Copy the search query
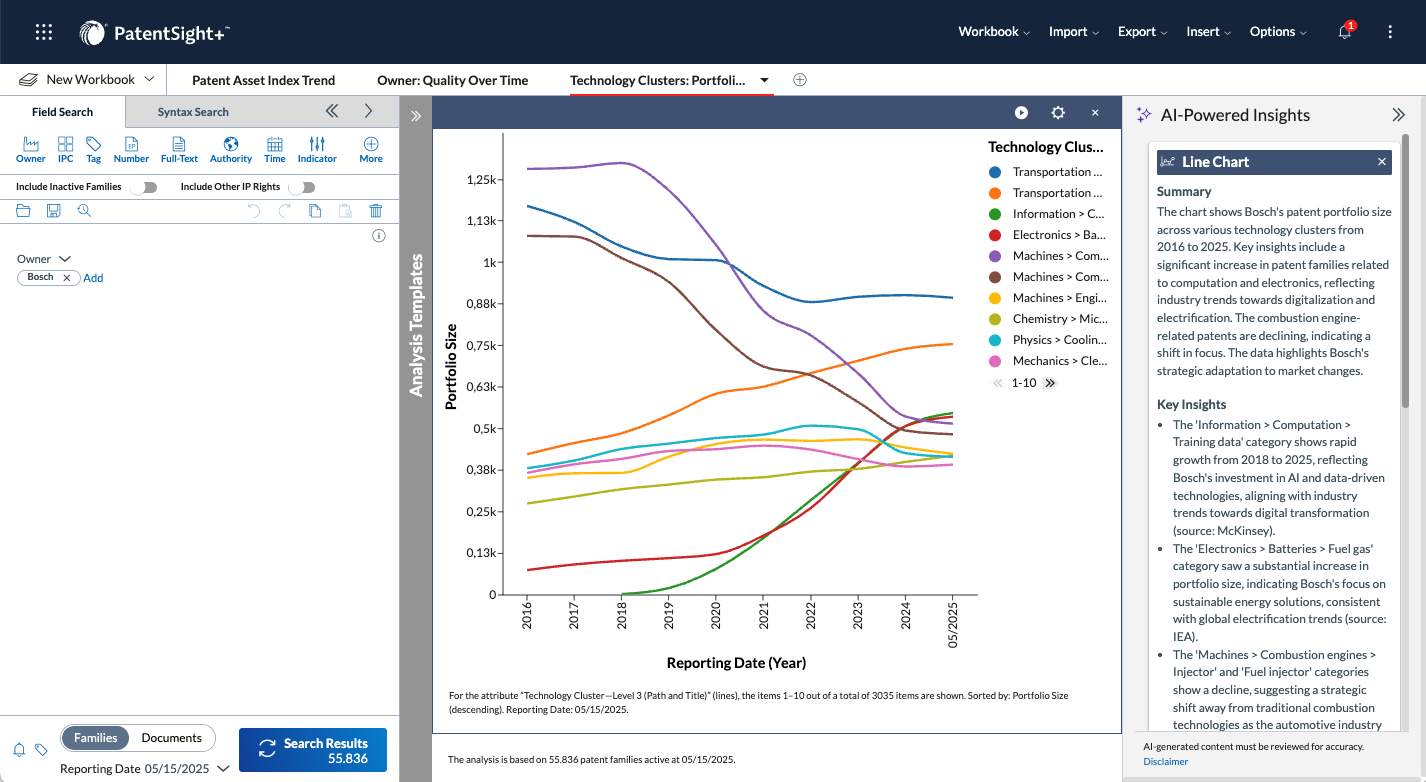1426x782 pixels. [315, 210]
